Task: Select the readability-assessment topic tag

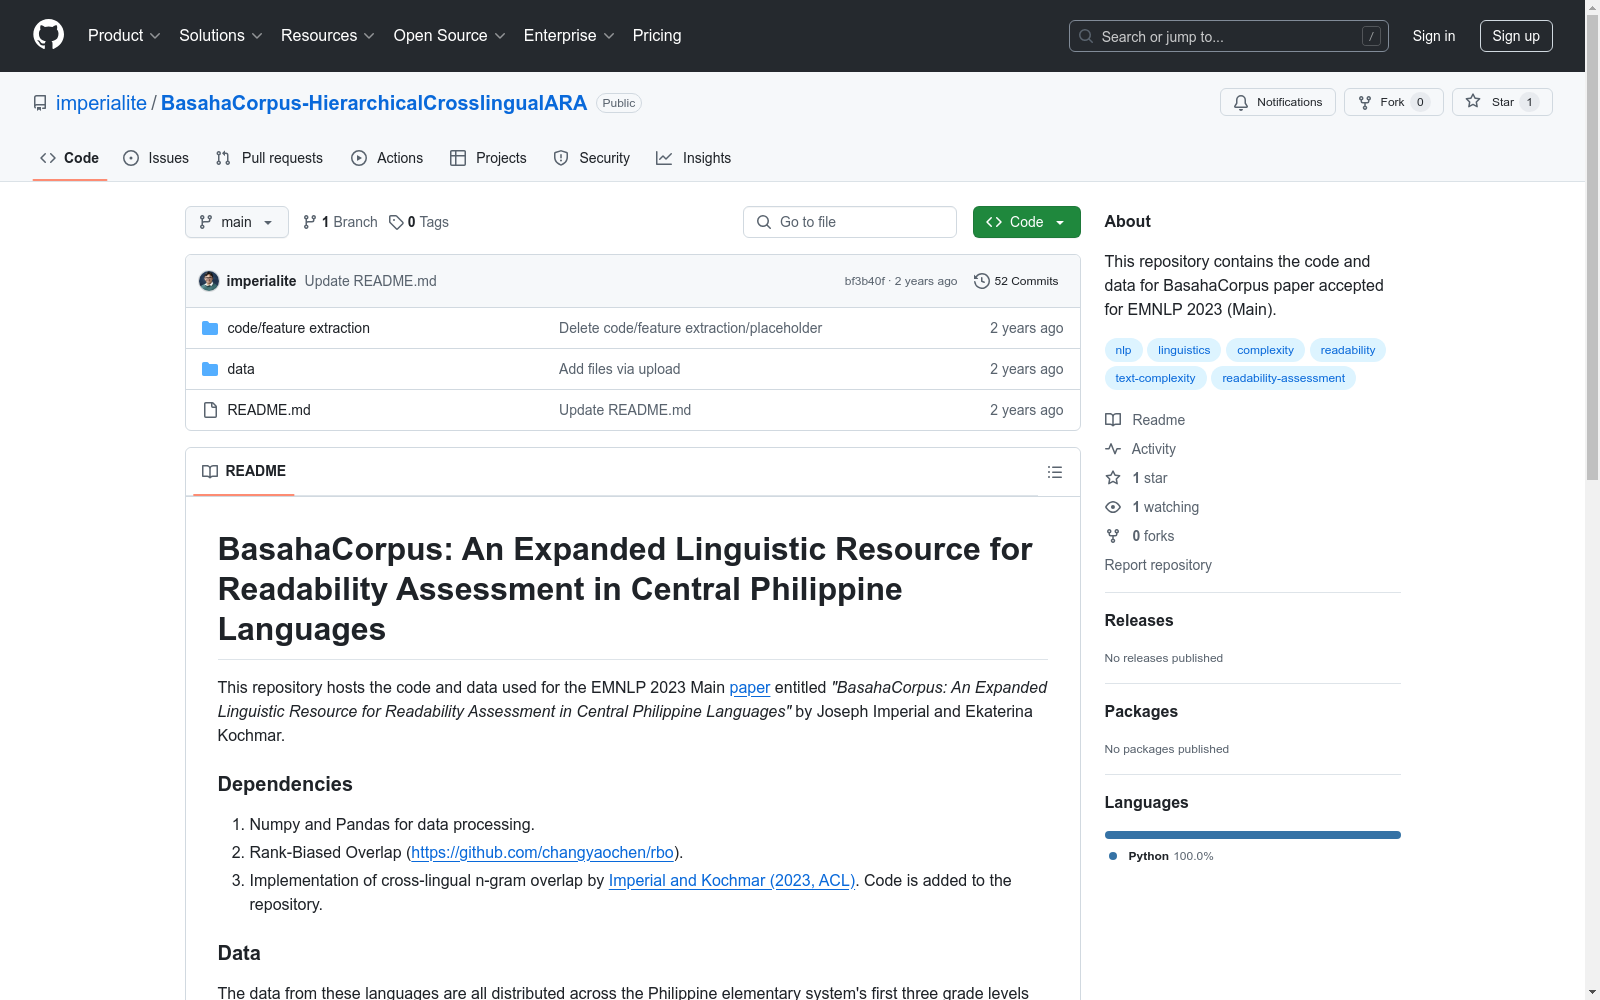Action: [x=1283, y=378]
